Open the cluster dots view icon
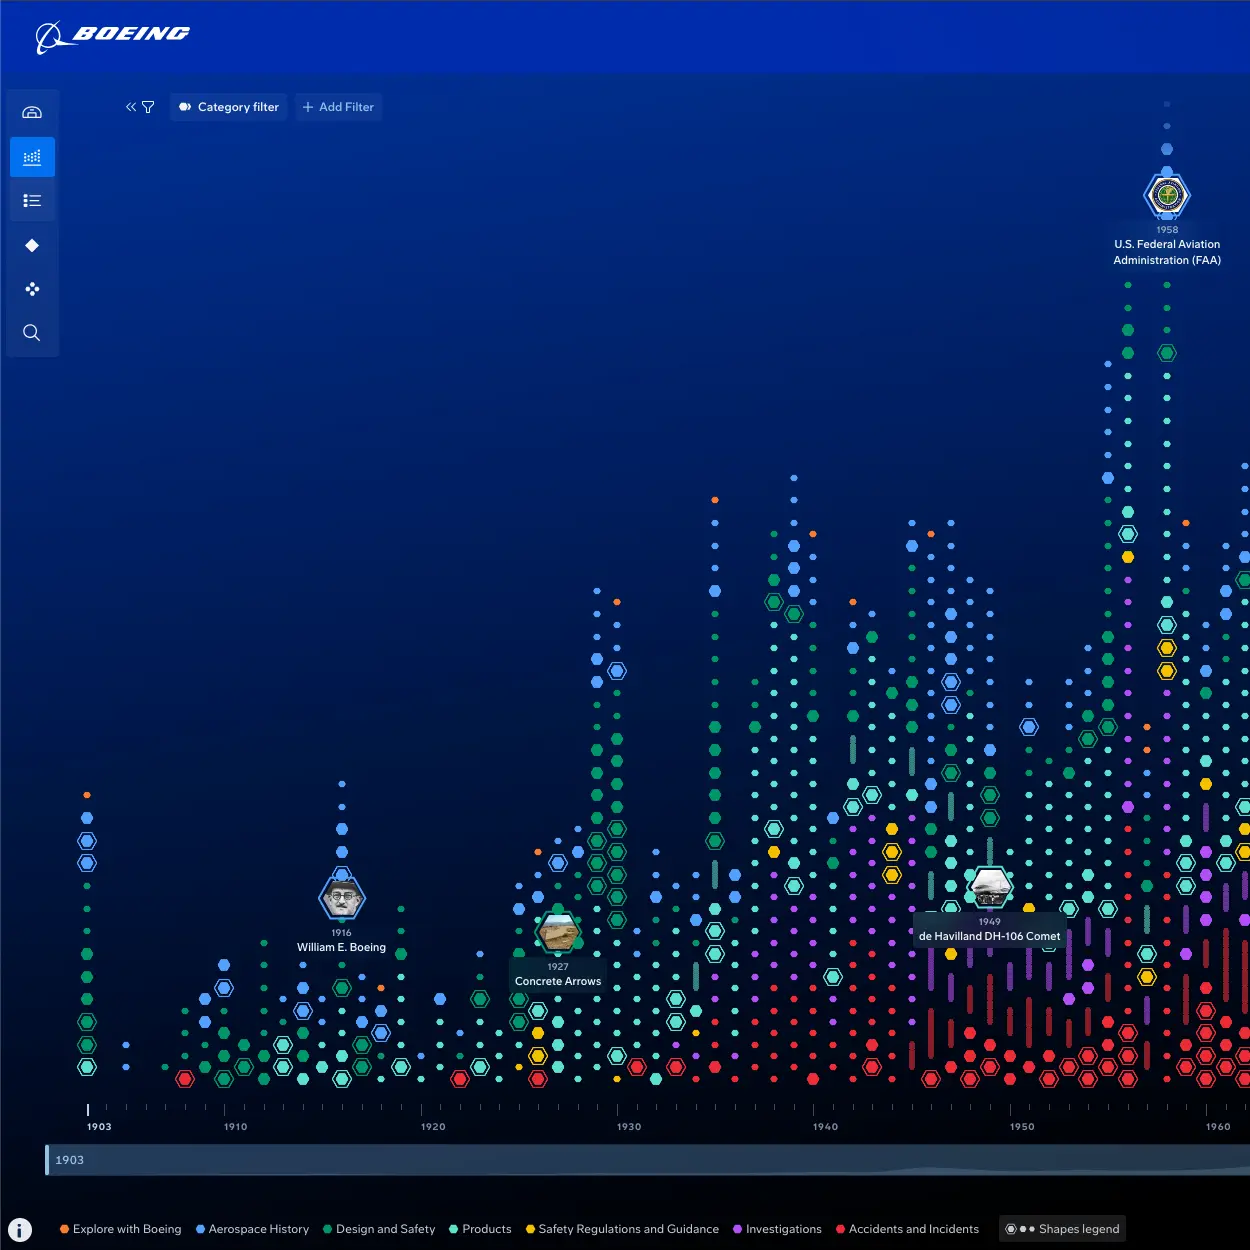Image resolution: width=1250 pixels, height=1250 pixels. coord(32,289)
